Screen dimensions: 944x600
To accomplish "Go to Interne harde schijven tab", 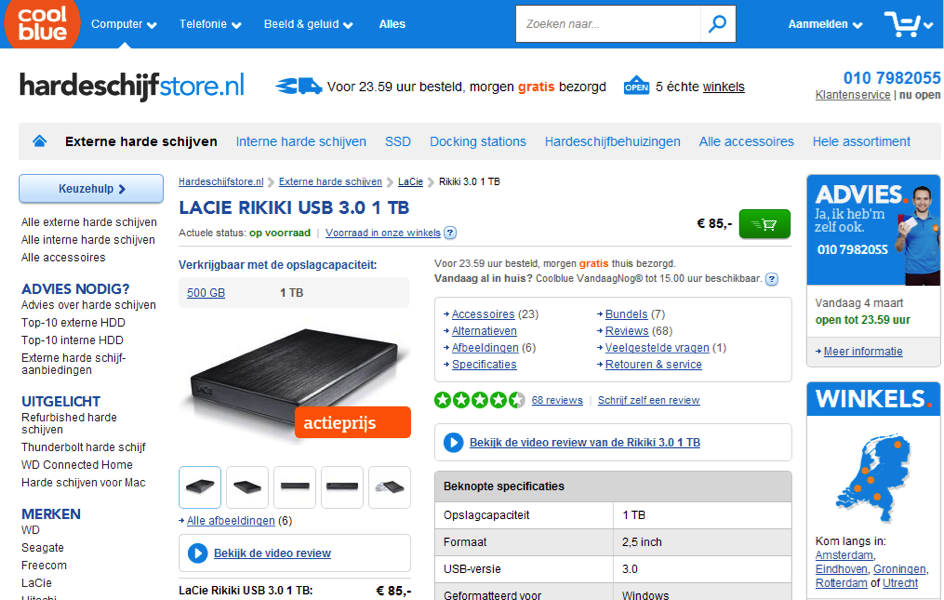I will [x=301, y=141].
